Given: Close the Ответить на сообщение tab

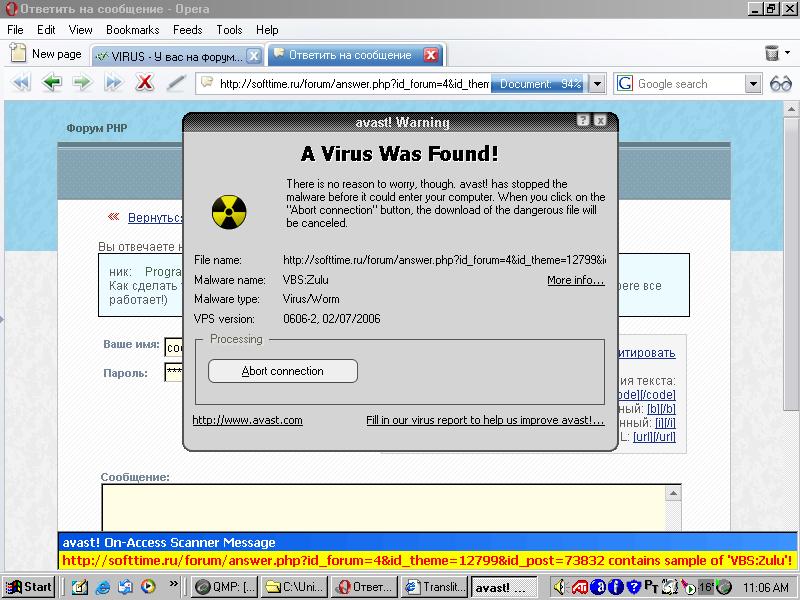Looking at the screenshot, I should click(431, 55).
